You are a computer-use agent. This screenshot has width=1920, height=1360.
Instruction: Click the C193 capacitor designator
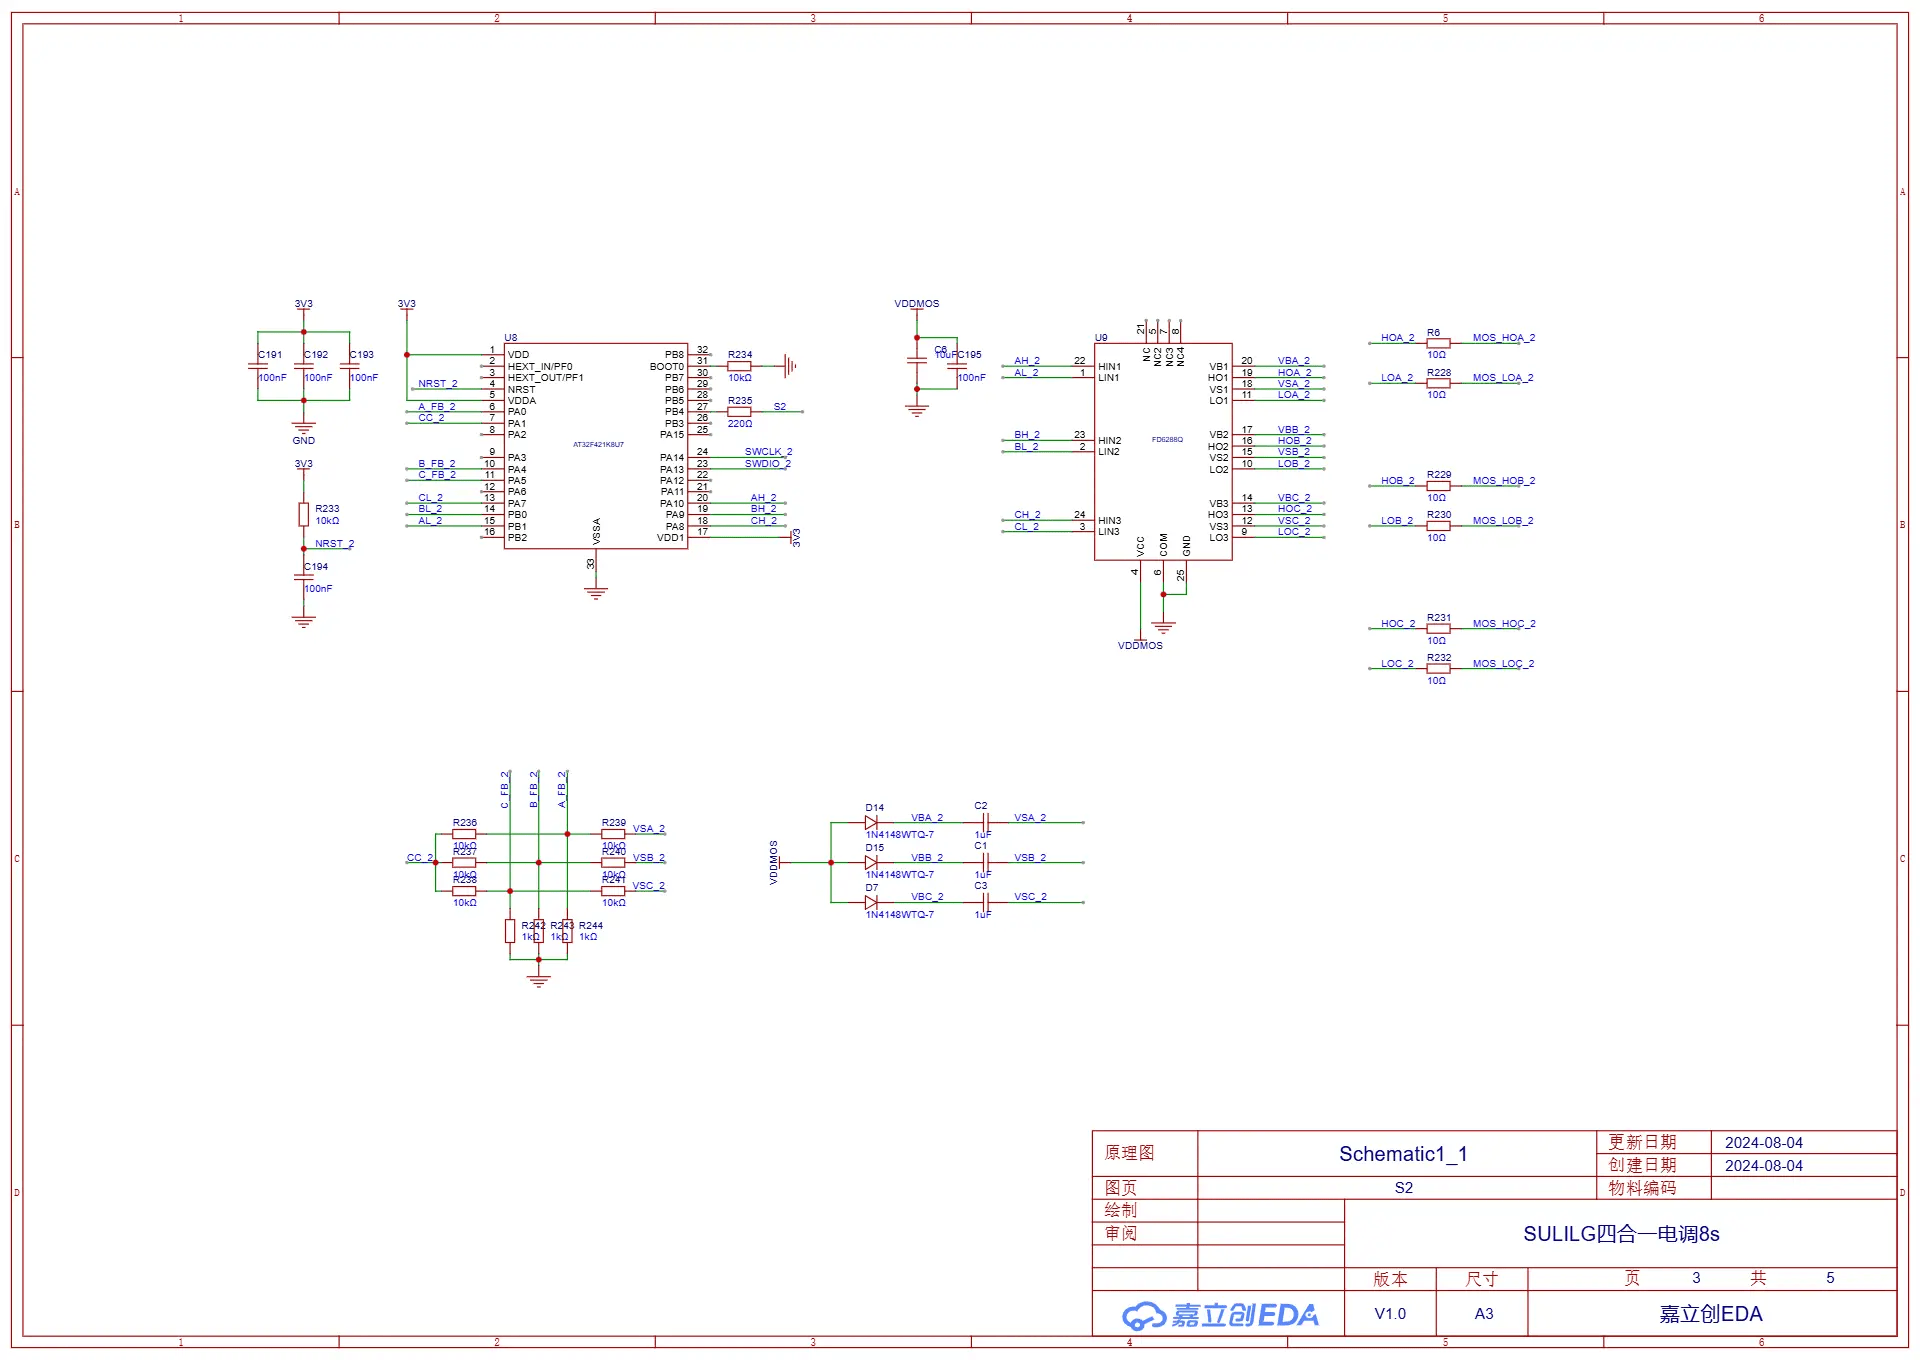(x=362, y=355)
